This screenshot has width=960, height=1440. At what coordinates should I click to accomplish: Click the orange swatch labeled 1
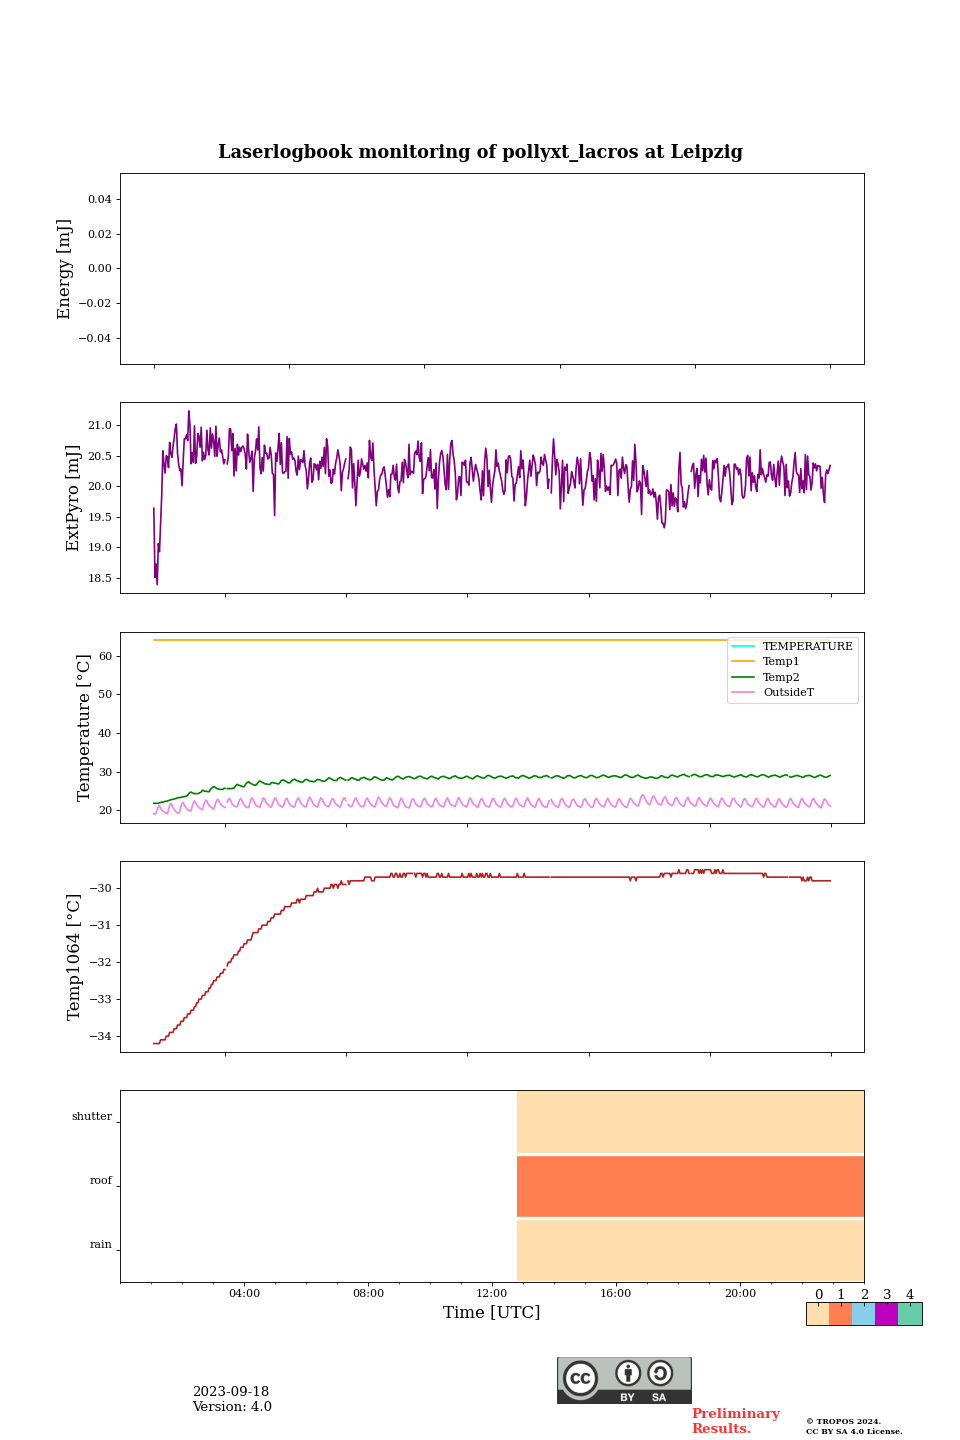click(841, 1314)
